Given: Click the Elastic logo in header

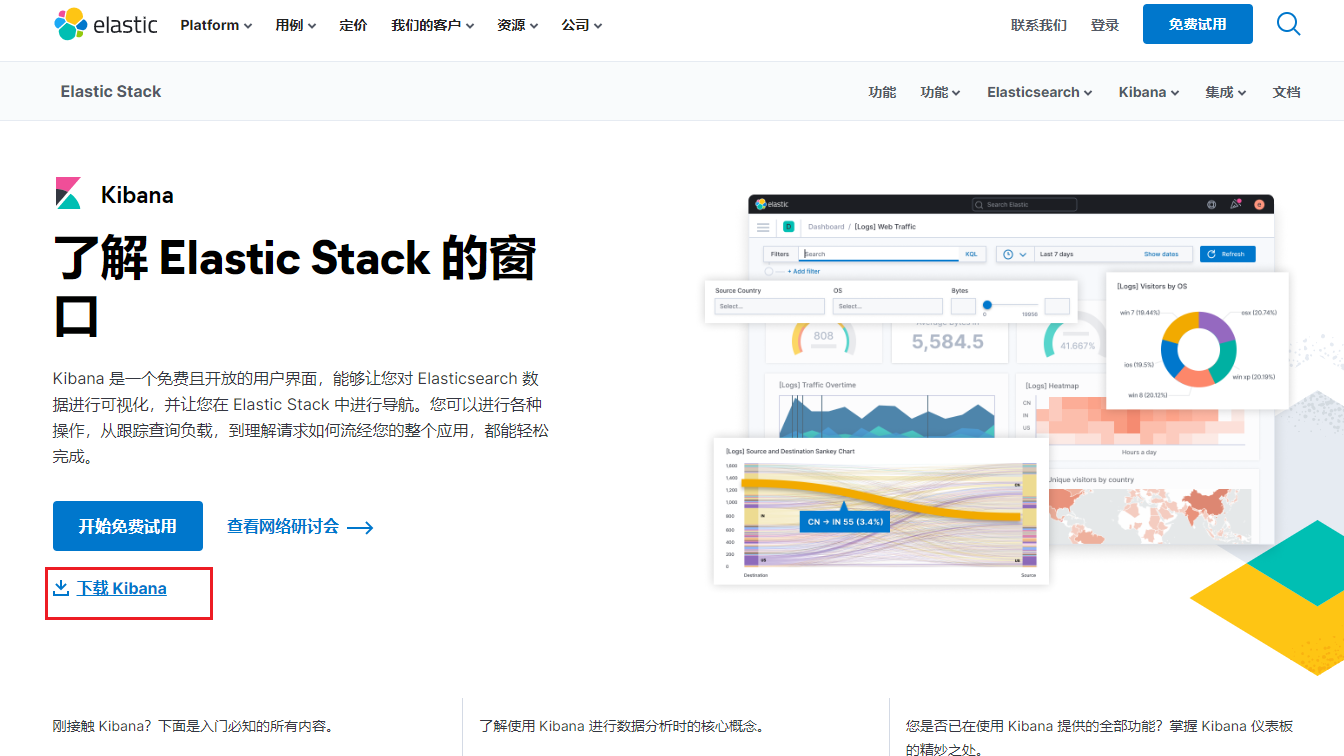Looking at the screenshot, I should [x=106, y=24].
